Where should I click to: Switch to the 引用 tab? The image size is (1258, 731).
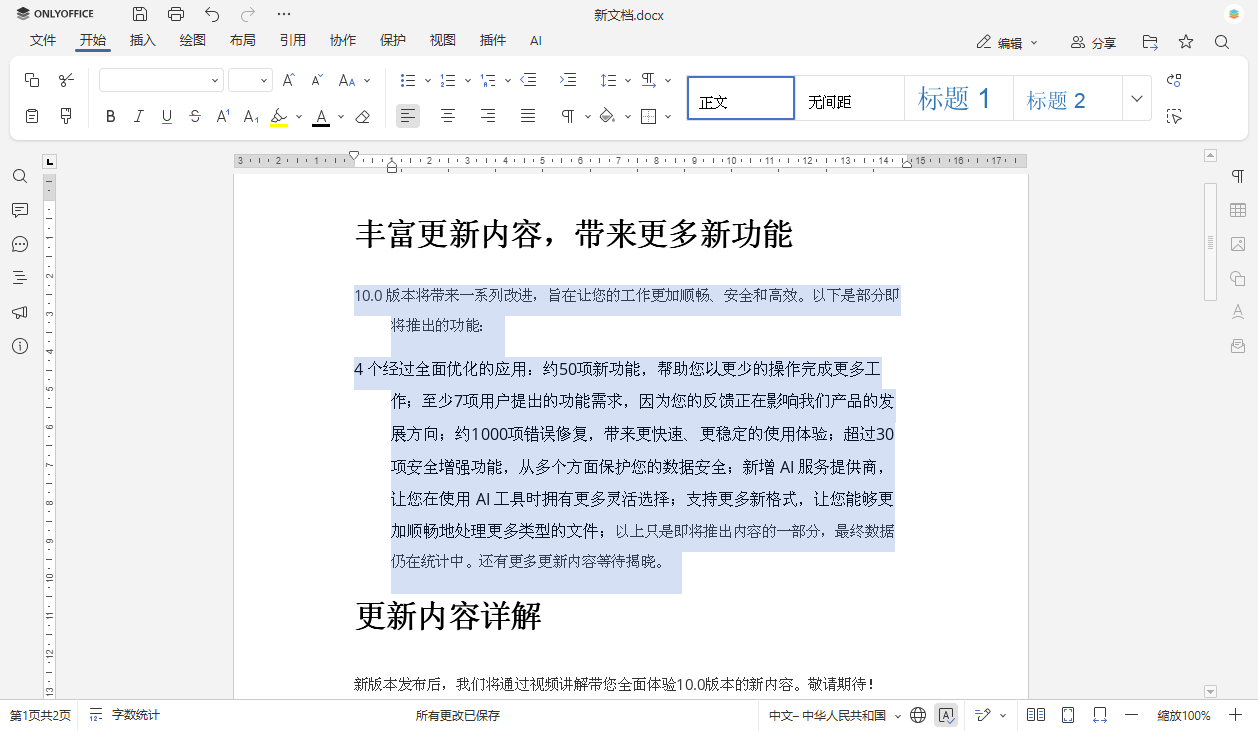[x=293, y=40]
